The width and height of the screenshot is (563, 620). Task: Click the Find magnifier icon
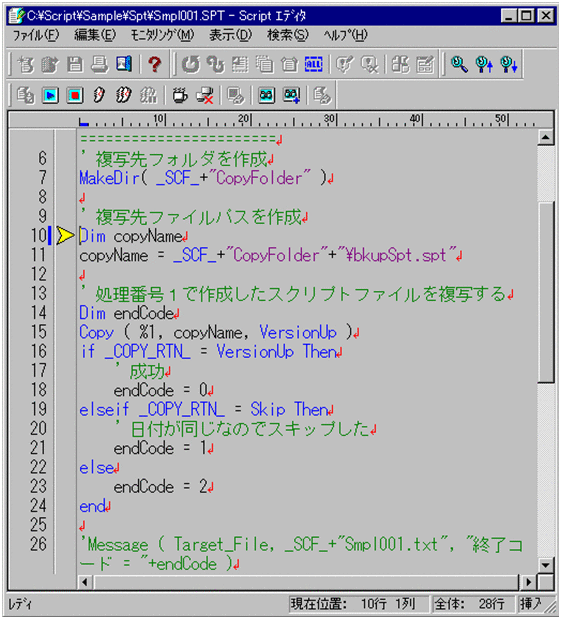pyautogui.click(x=459, y=64)
